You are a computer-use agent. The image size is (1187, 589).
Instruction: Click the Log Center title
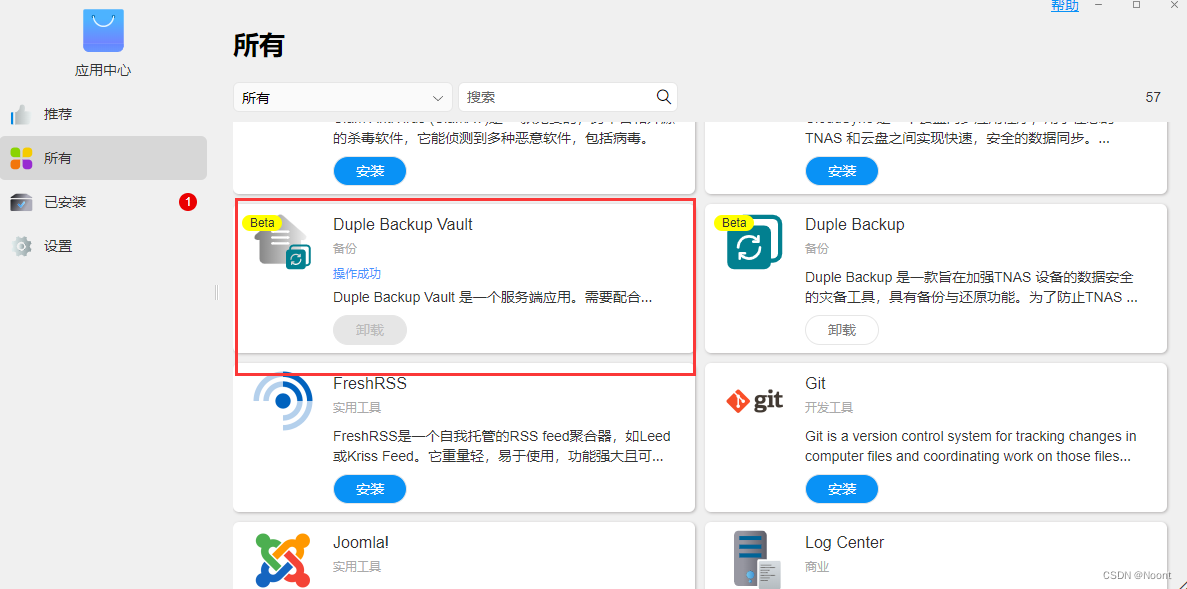[x=844, y=542]
